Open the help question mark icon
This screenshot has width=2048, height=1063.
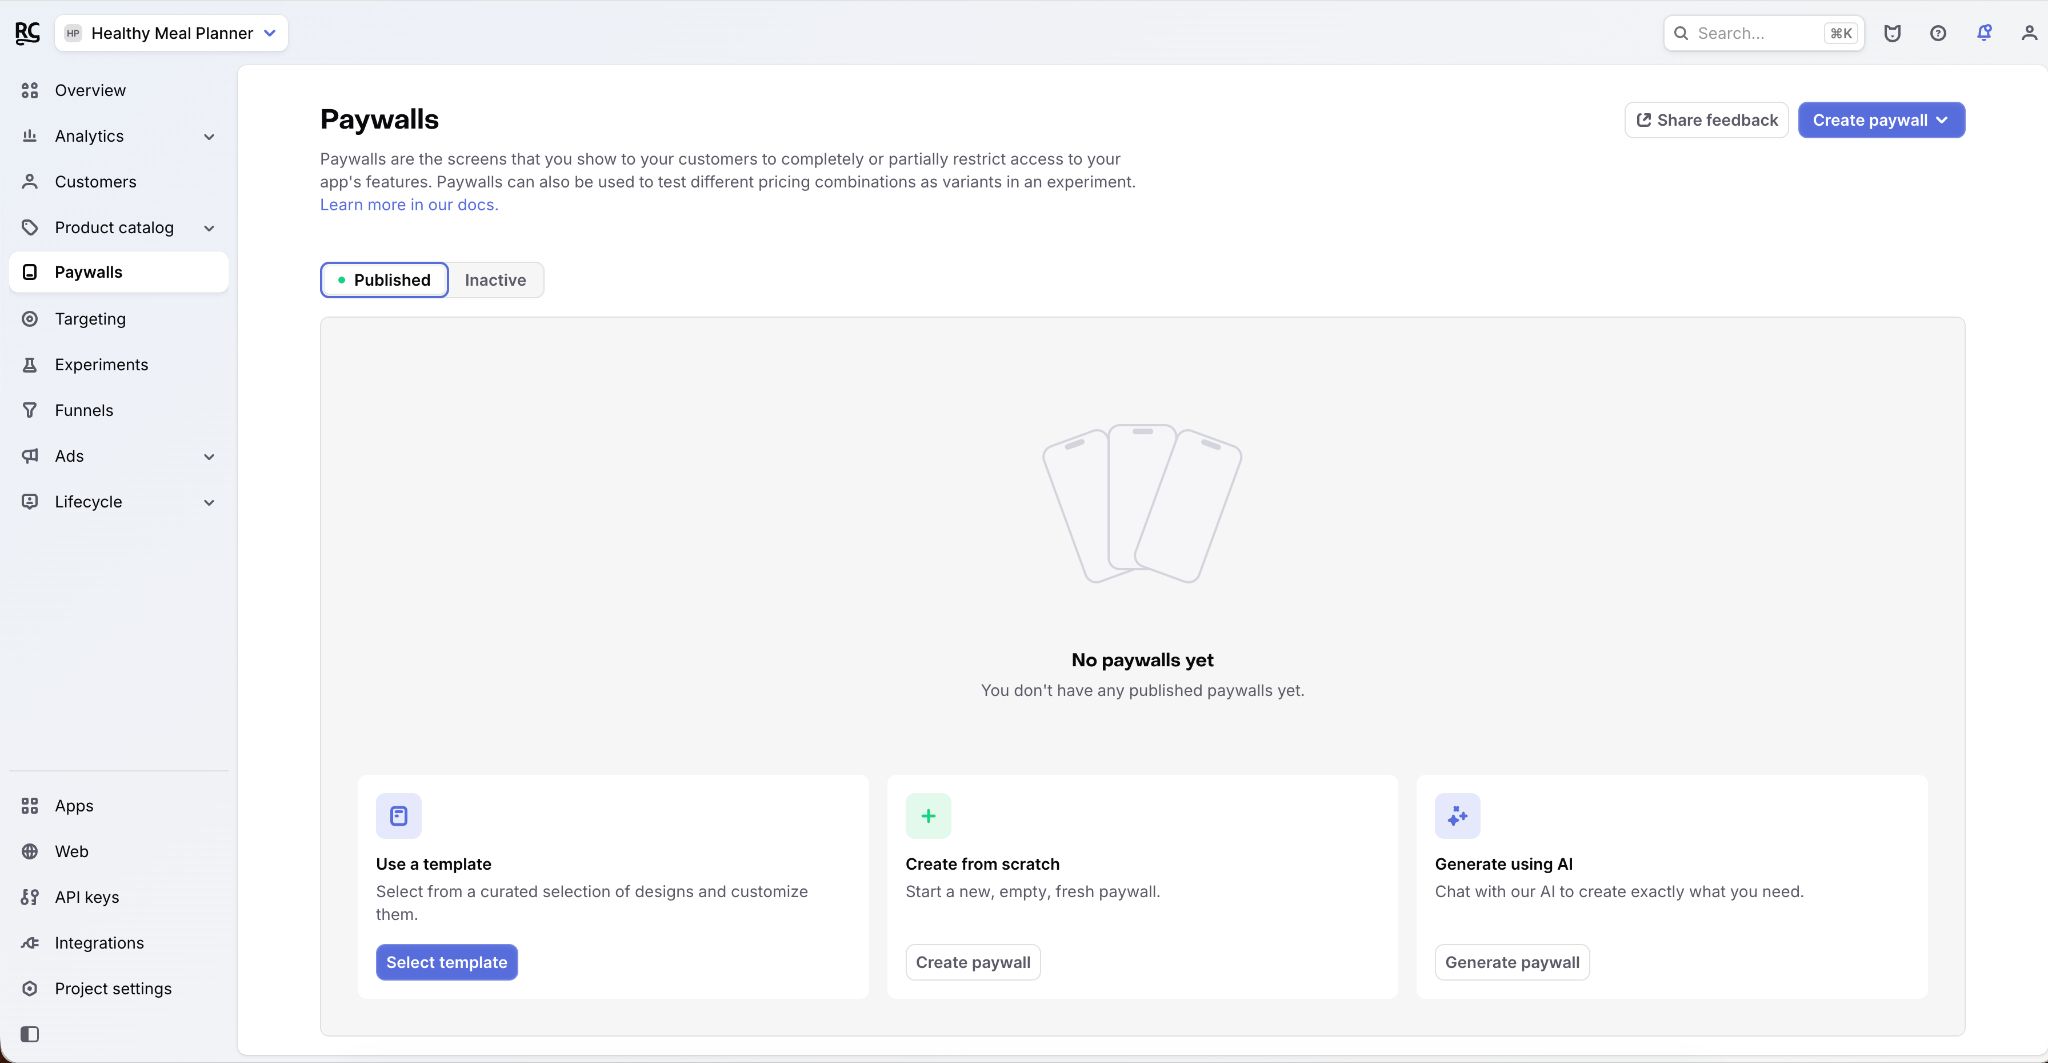pyautogui.click(x=1938, y=33)
